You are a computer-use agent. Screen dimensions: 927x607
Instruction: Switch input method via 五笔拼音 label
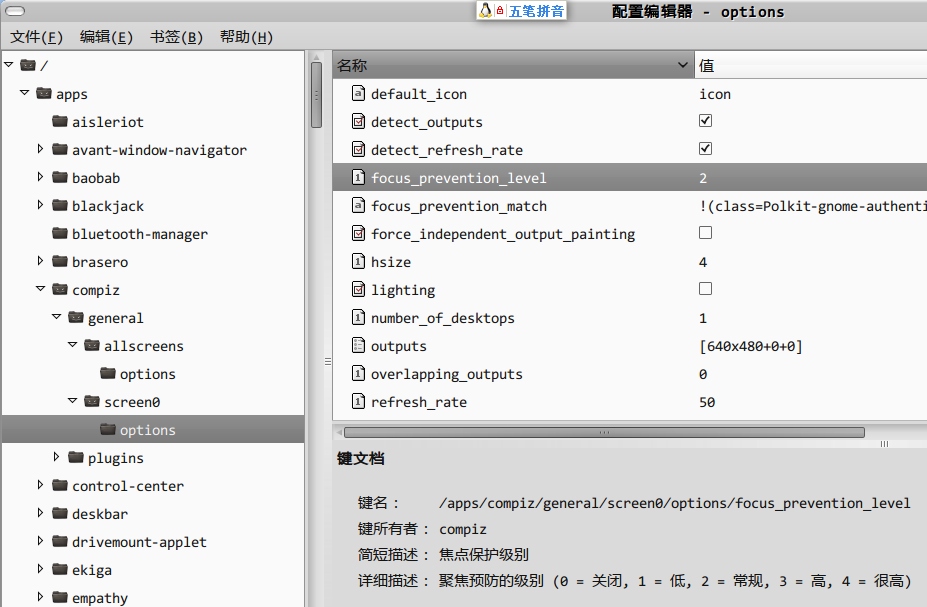pos(536,11)
